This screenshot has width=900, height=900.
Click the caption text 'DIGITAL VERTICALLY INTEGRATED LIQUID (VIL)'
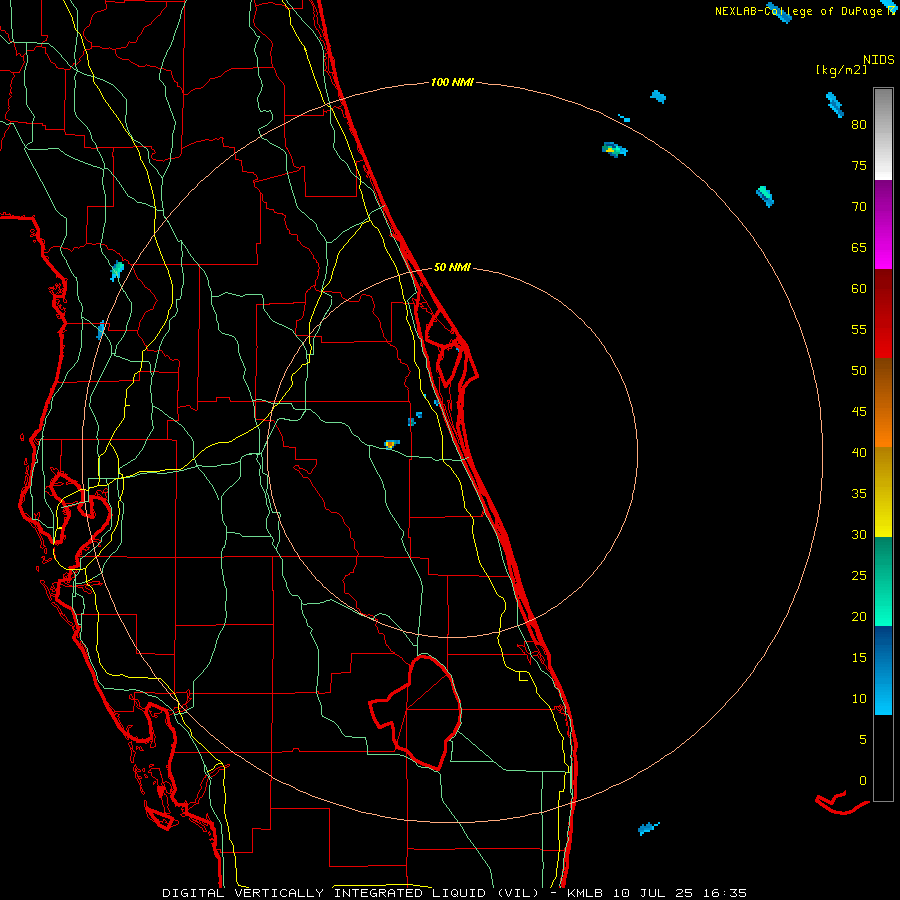(x=350, y=893)
